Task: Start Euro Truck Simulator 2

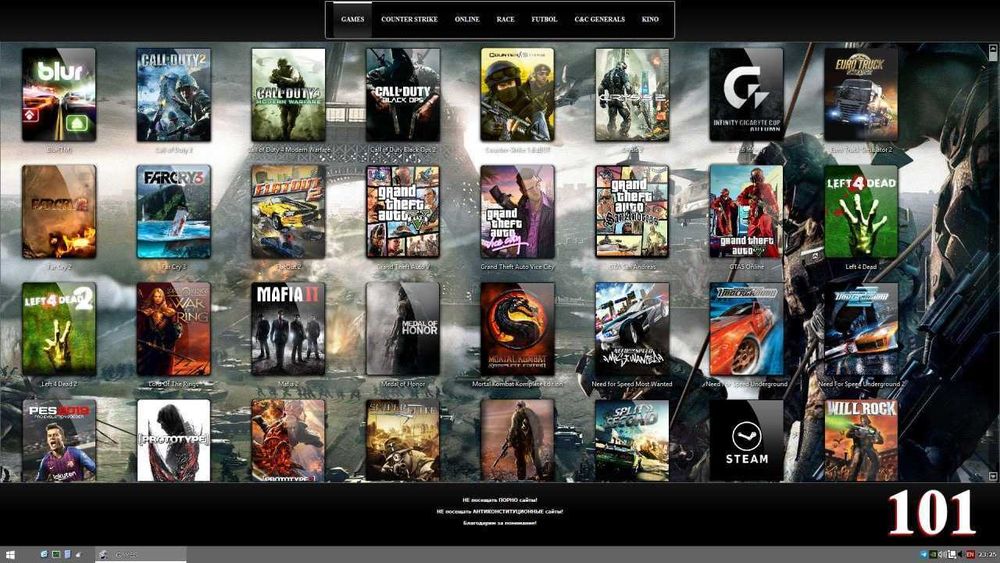Action: [x=861, y=94]
